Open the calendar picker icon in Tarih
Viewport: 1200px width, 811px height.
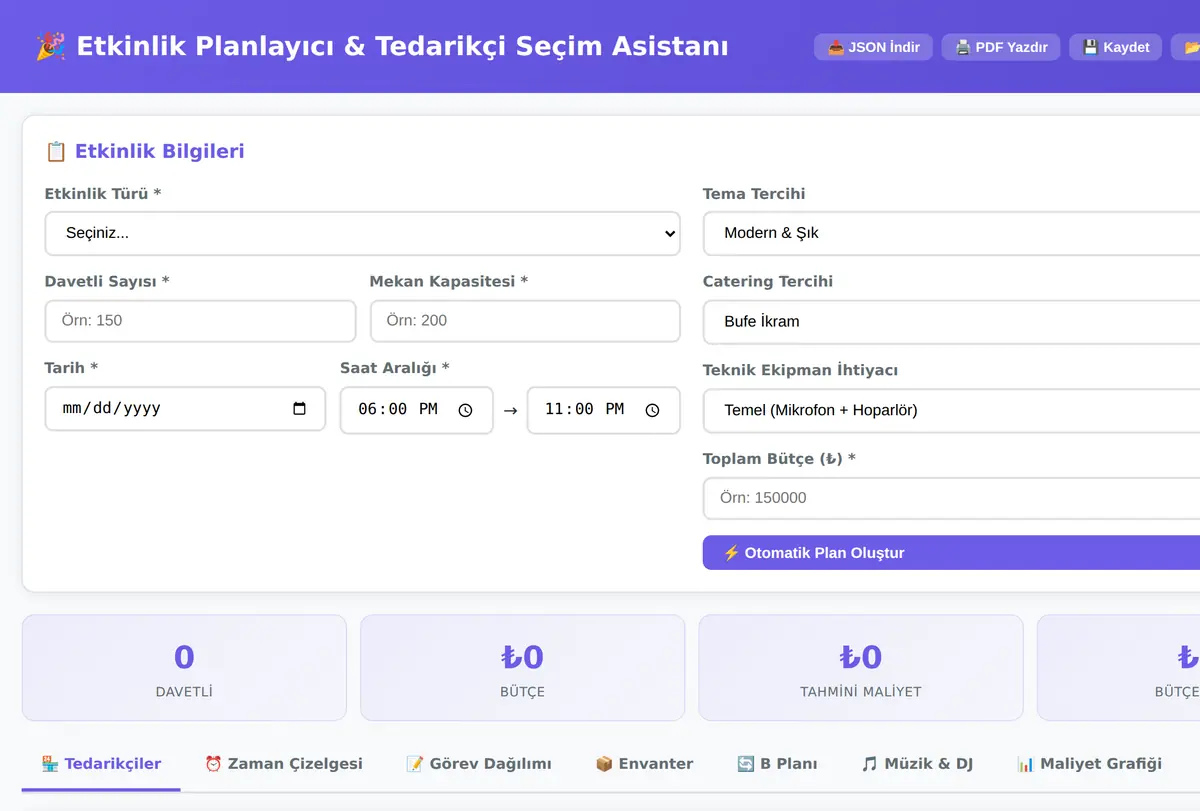tap(299, 409)
